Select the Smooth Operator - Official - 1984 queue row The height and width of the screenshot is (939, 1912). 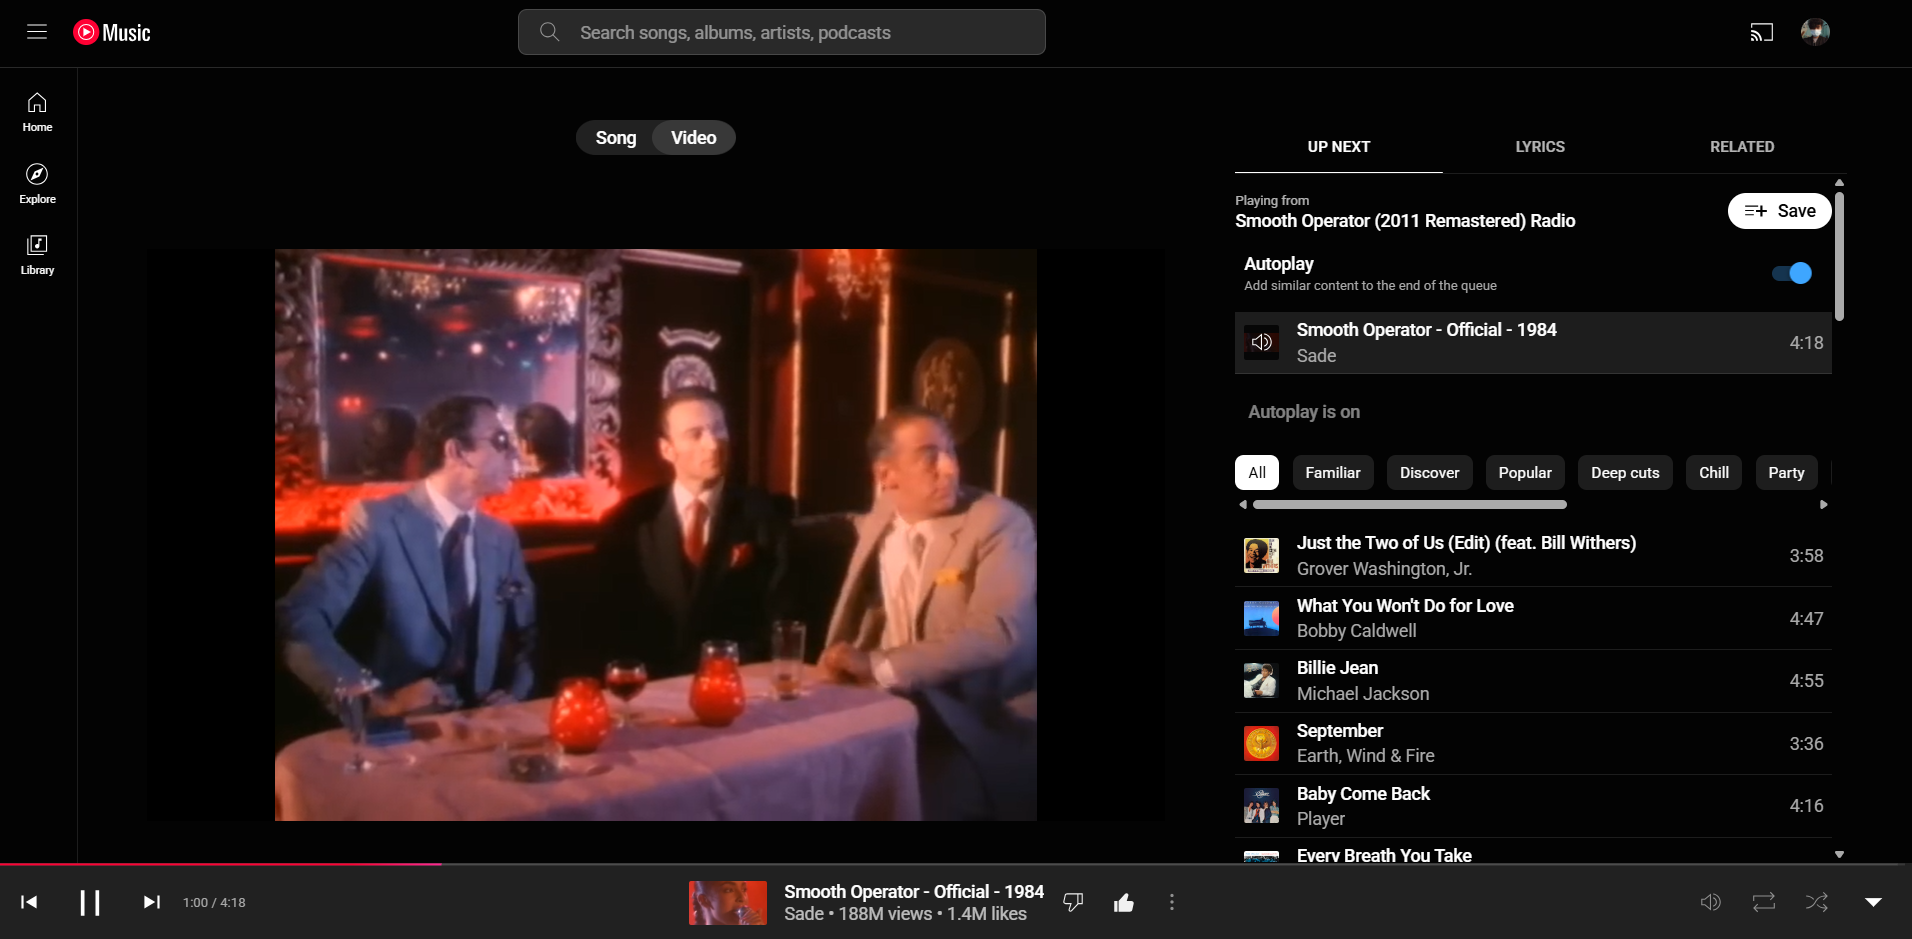[1533, 342]
